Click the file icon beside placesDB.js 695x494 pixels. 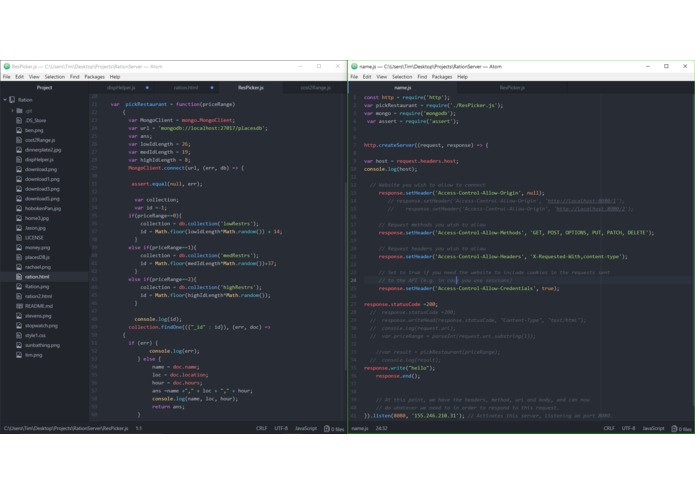(x=19, y=257)
